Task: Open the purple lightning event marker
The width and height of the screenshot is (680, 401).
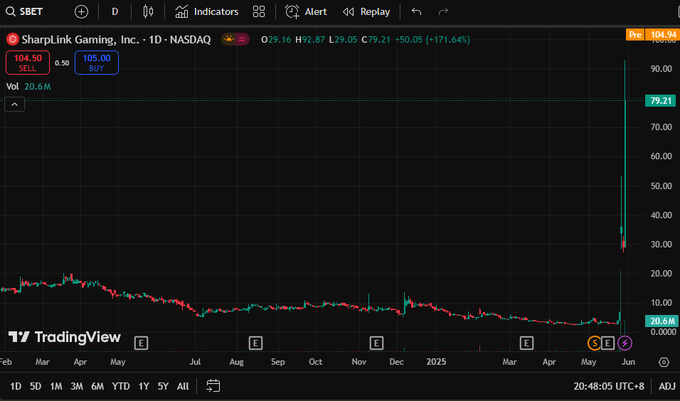Action: click(624, 343)
